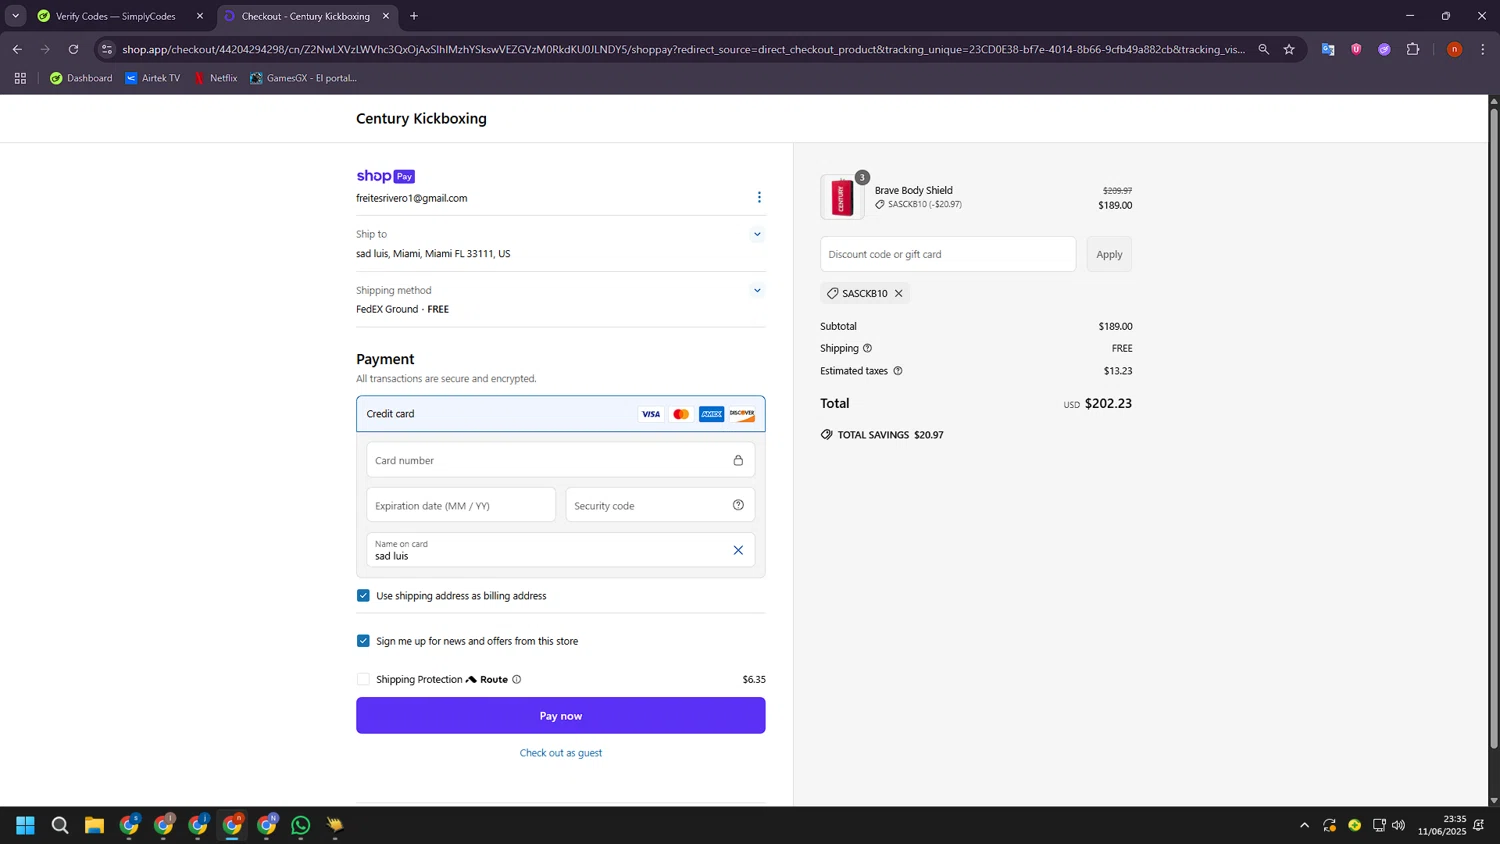
Task: Go back to the previous page
Action: (x=17, y=49)
